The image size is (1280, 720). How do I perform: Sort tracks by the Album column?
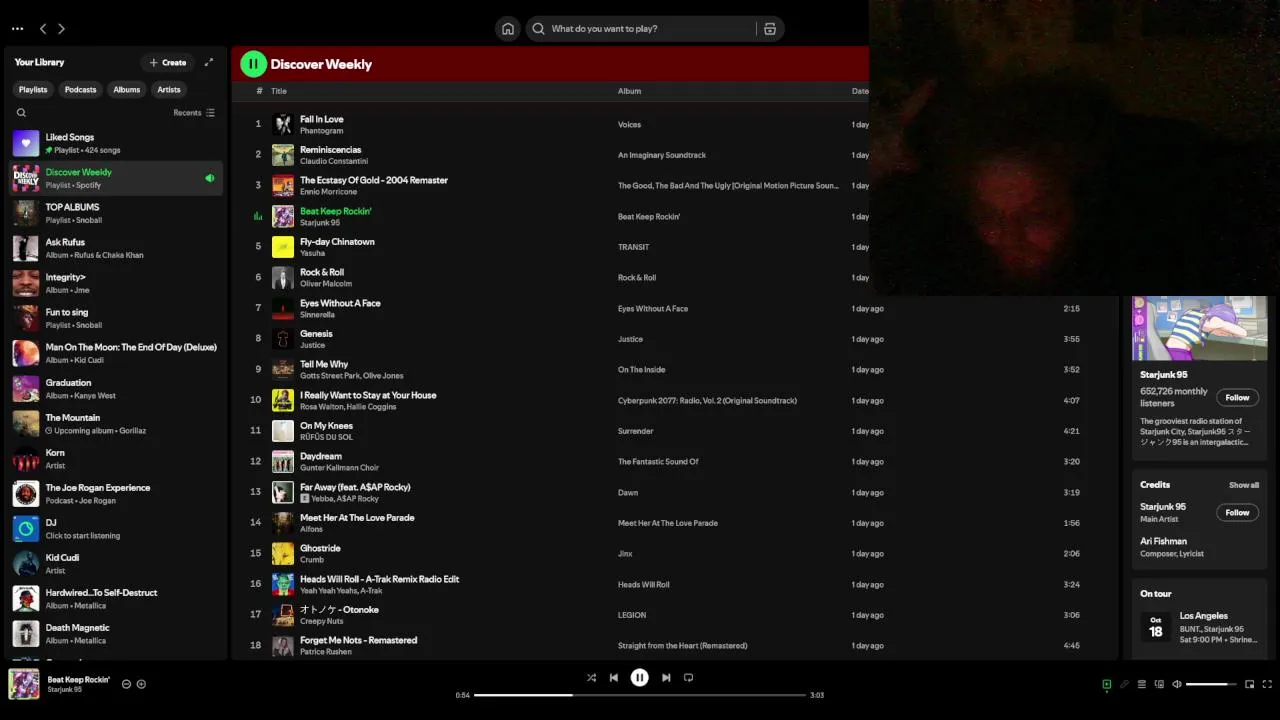click(x=629, y=91)
